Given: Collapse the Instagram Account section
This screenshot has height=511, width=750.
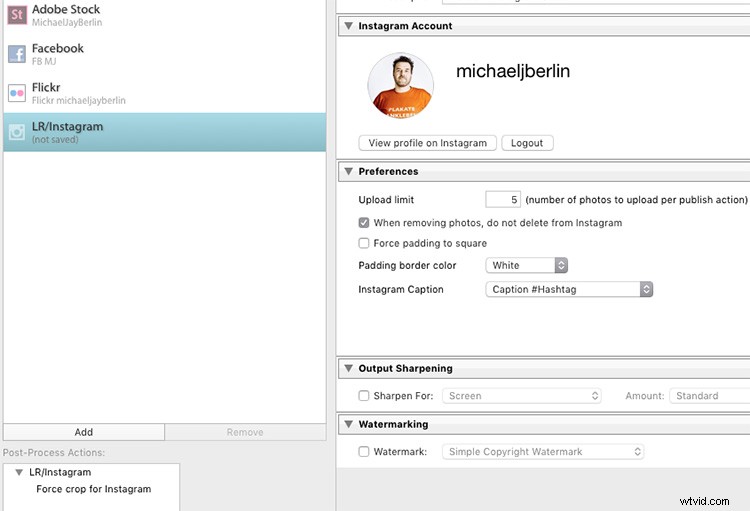Looking at the screenshot, I should coord(347,26).
